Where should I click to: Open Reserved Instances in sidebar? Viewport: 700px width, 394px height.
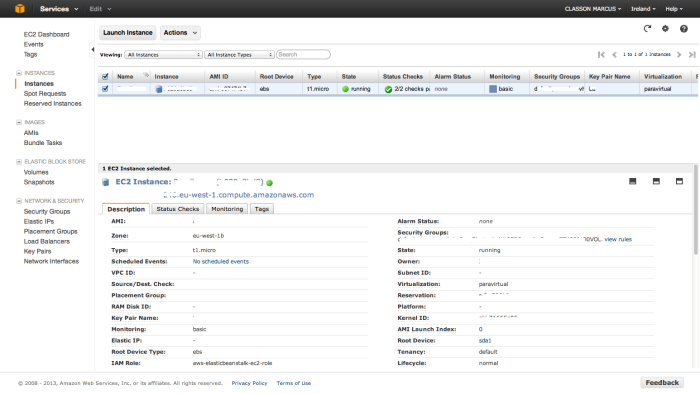pos(53,104)
